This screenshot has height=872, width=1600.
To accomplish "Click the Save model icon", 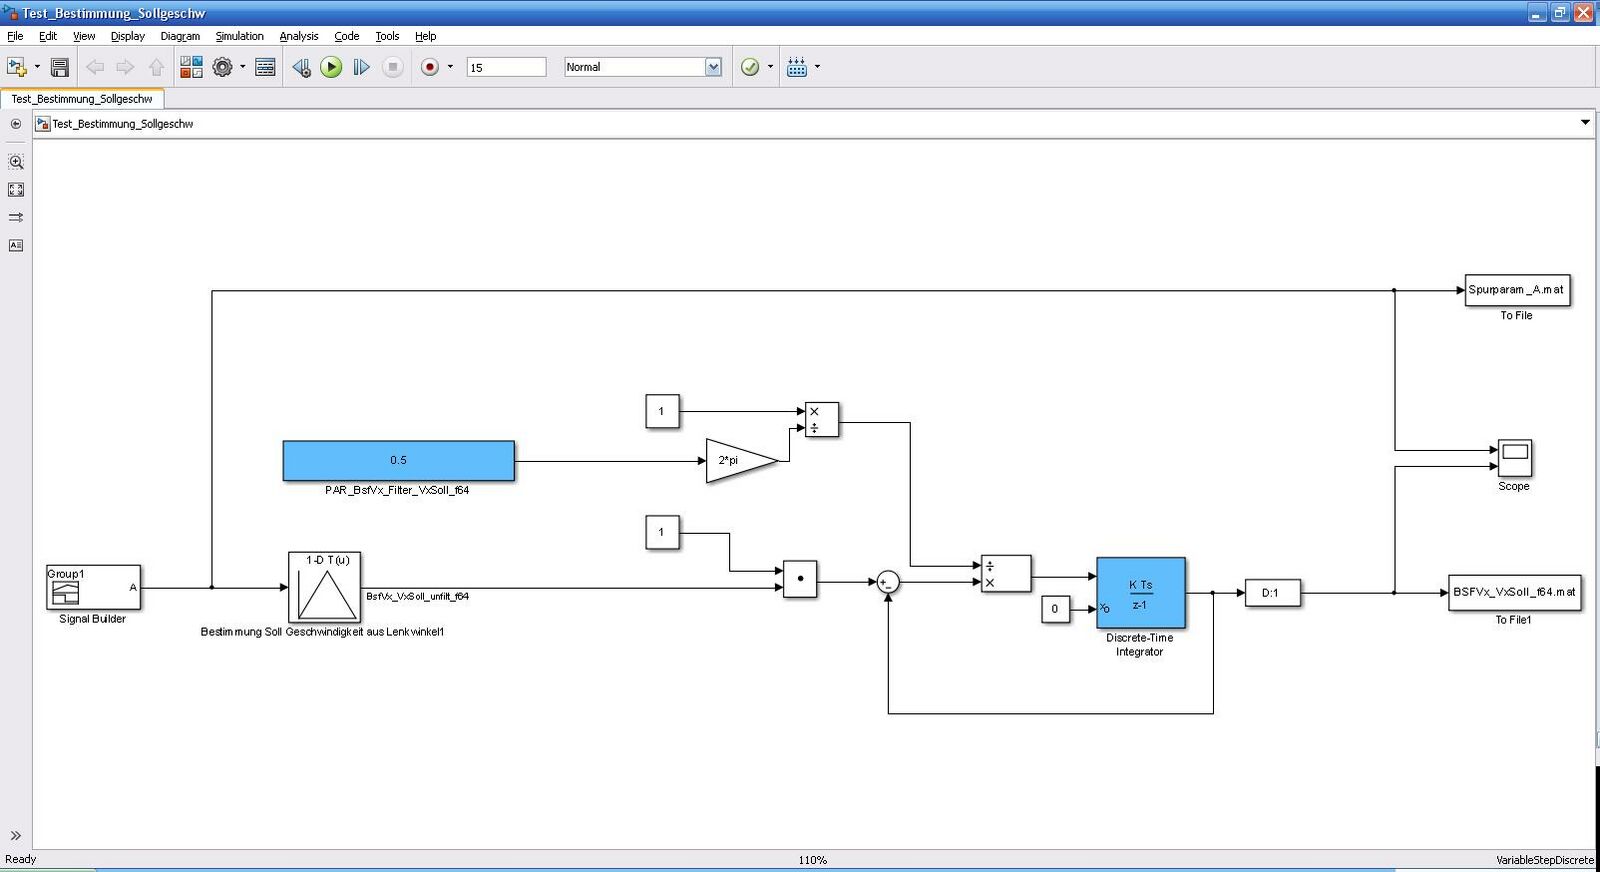I will [x=60, y=67].
